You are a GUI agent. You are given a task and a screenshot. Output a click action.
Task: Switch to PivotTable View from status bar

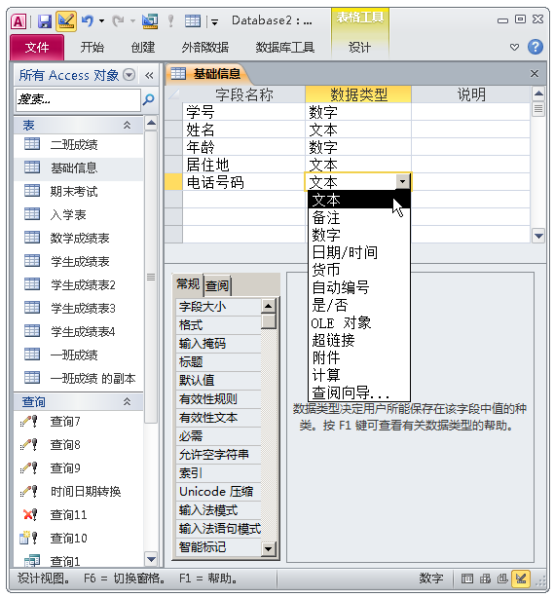[485, 579]
